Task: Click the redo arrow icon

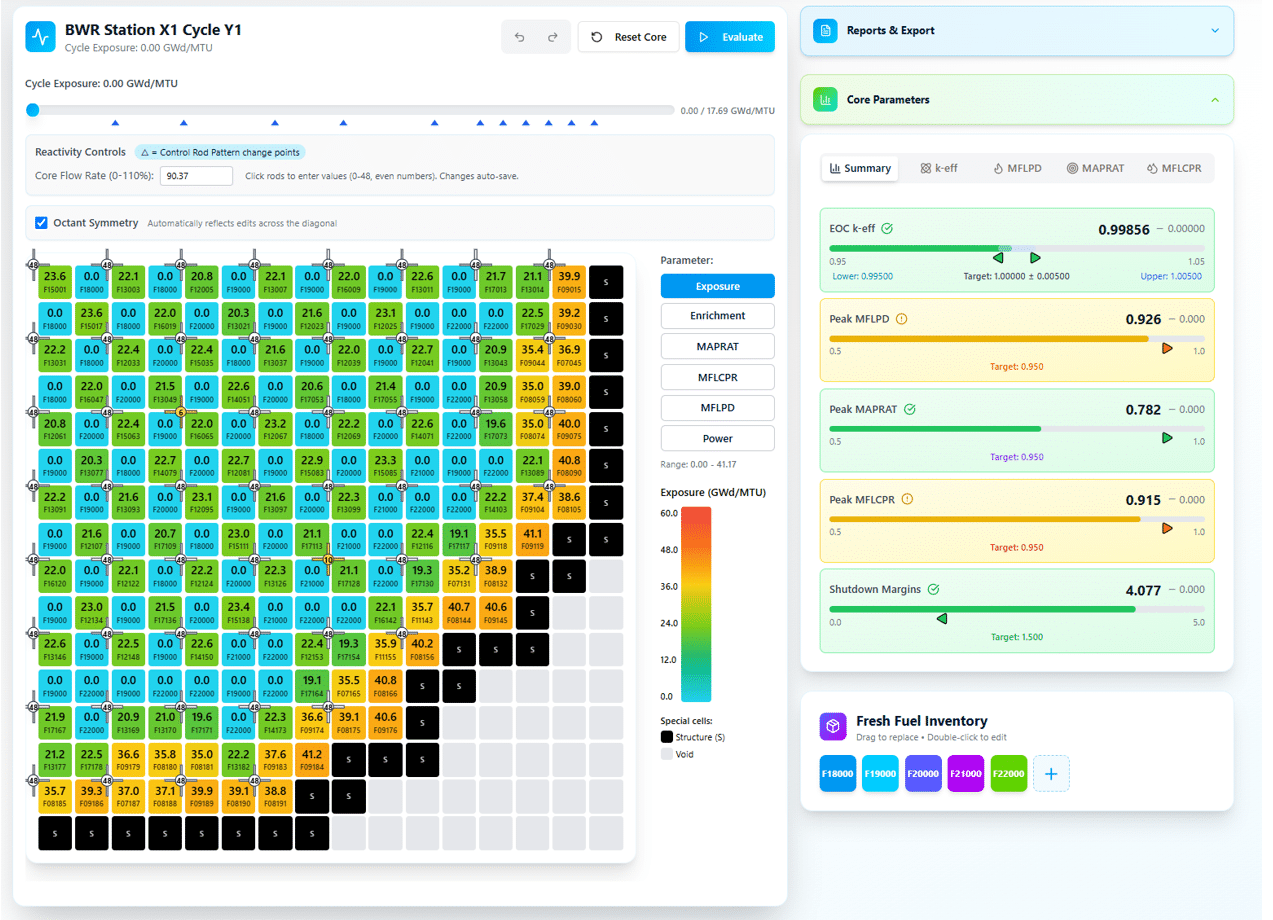Action: (552, 37)
